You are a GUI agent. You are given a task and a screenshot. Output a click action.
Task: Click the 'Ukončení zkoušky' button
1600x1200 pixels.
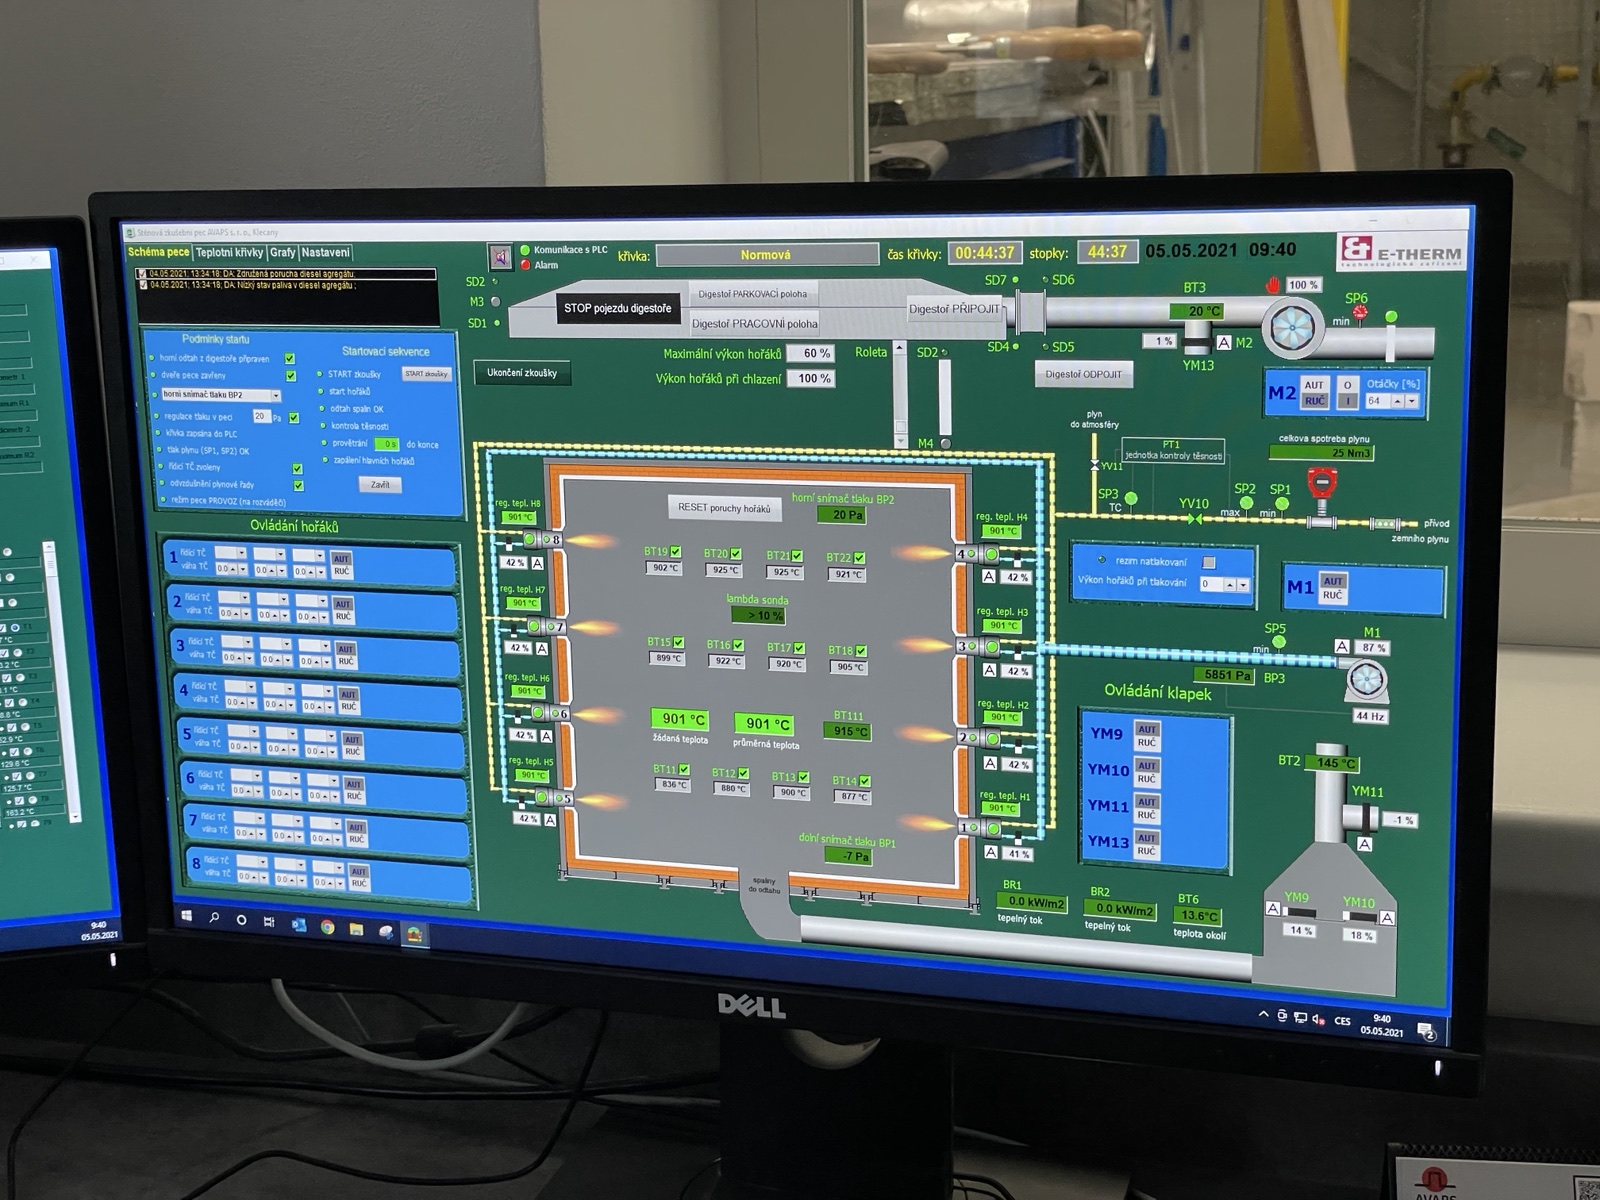[x=522, y=373]
